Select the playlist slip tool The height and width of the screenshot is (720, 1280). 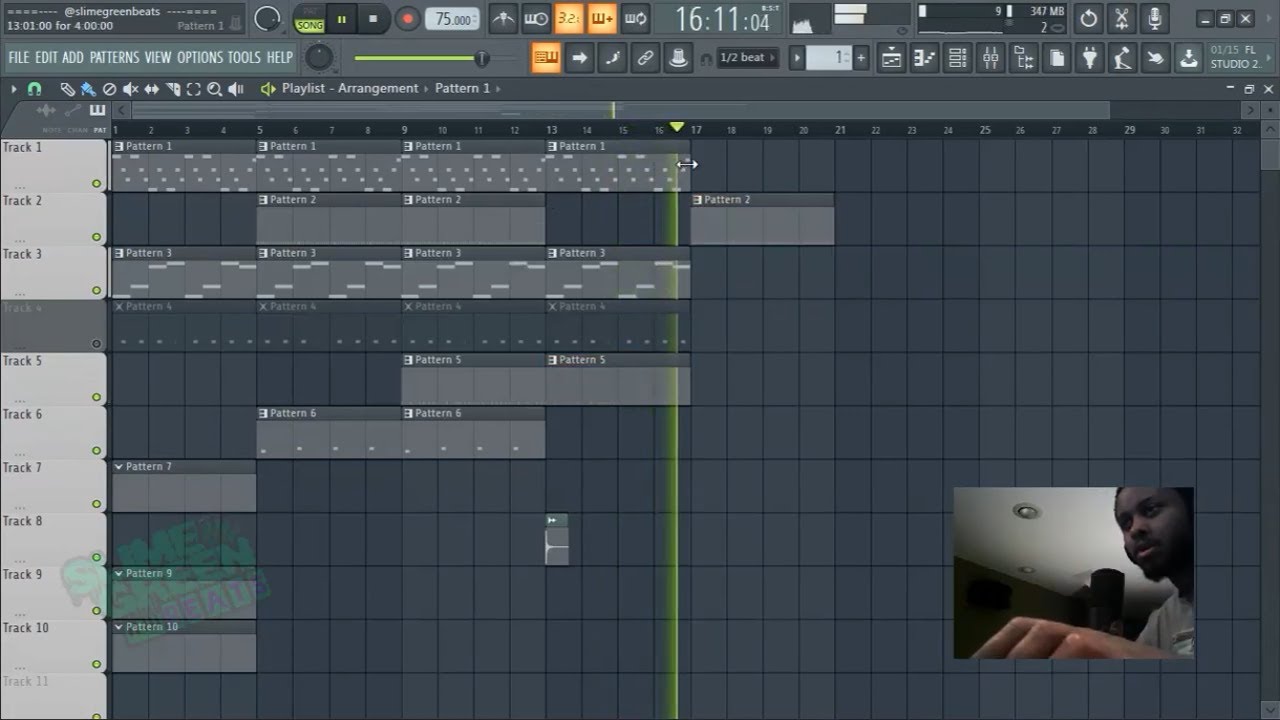pyautogui.click(x=151, y=89)
